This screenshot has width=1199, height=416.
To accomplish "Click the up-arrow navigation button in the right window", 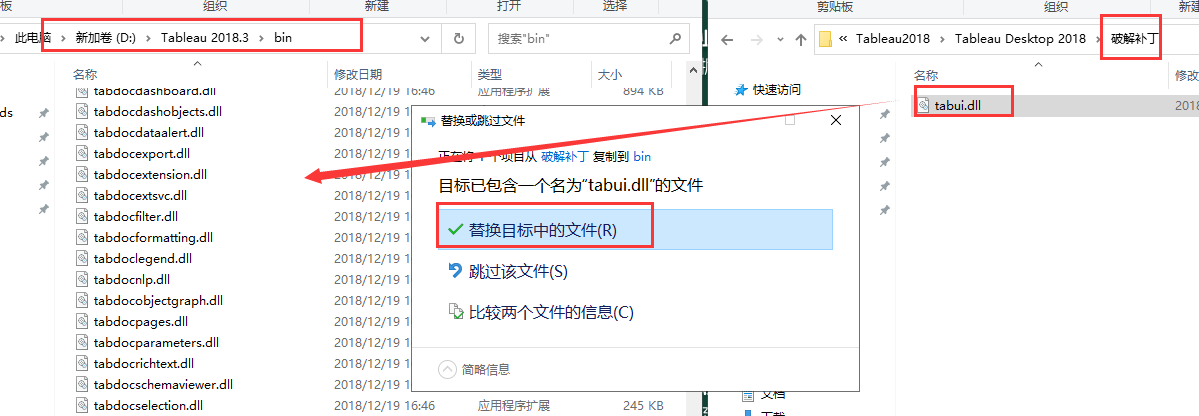I will pyautogui.click(x=800, y=39).
